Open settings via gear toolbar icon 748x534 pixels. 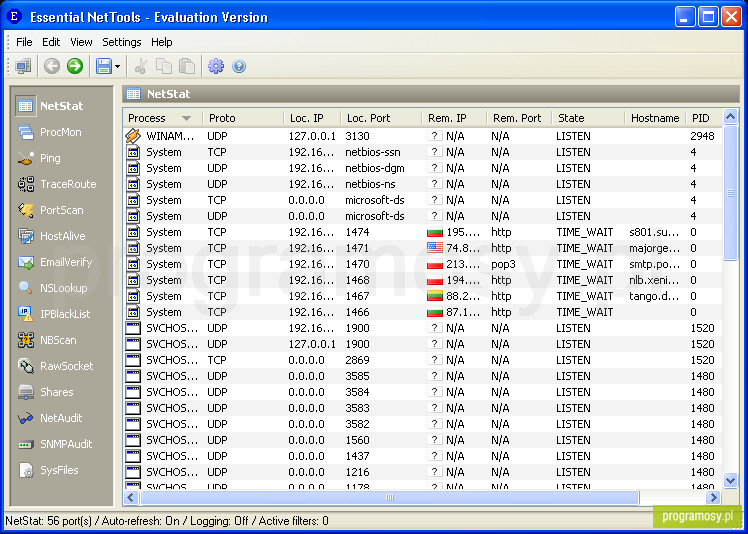point(216,66)
